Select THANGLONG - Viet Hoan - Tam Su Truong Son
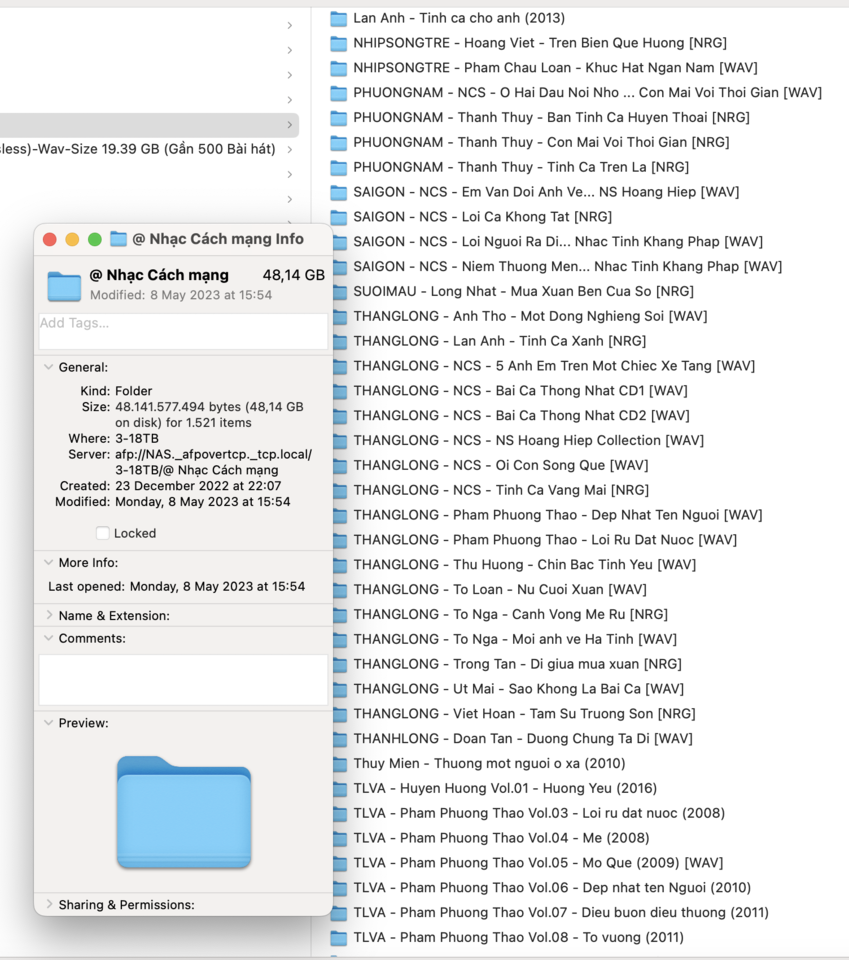Image resolution: width=849 pixels, height=960 pixels. (x=525, y=714)
